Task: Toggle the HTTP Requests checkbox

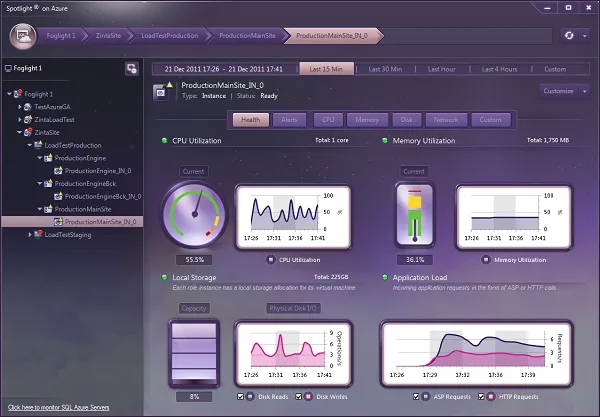Action: (x=481, y=397)
